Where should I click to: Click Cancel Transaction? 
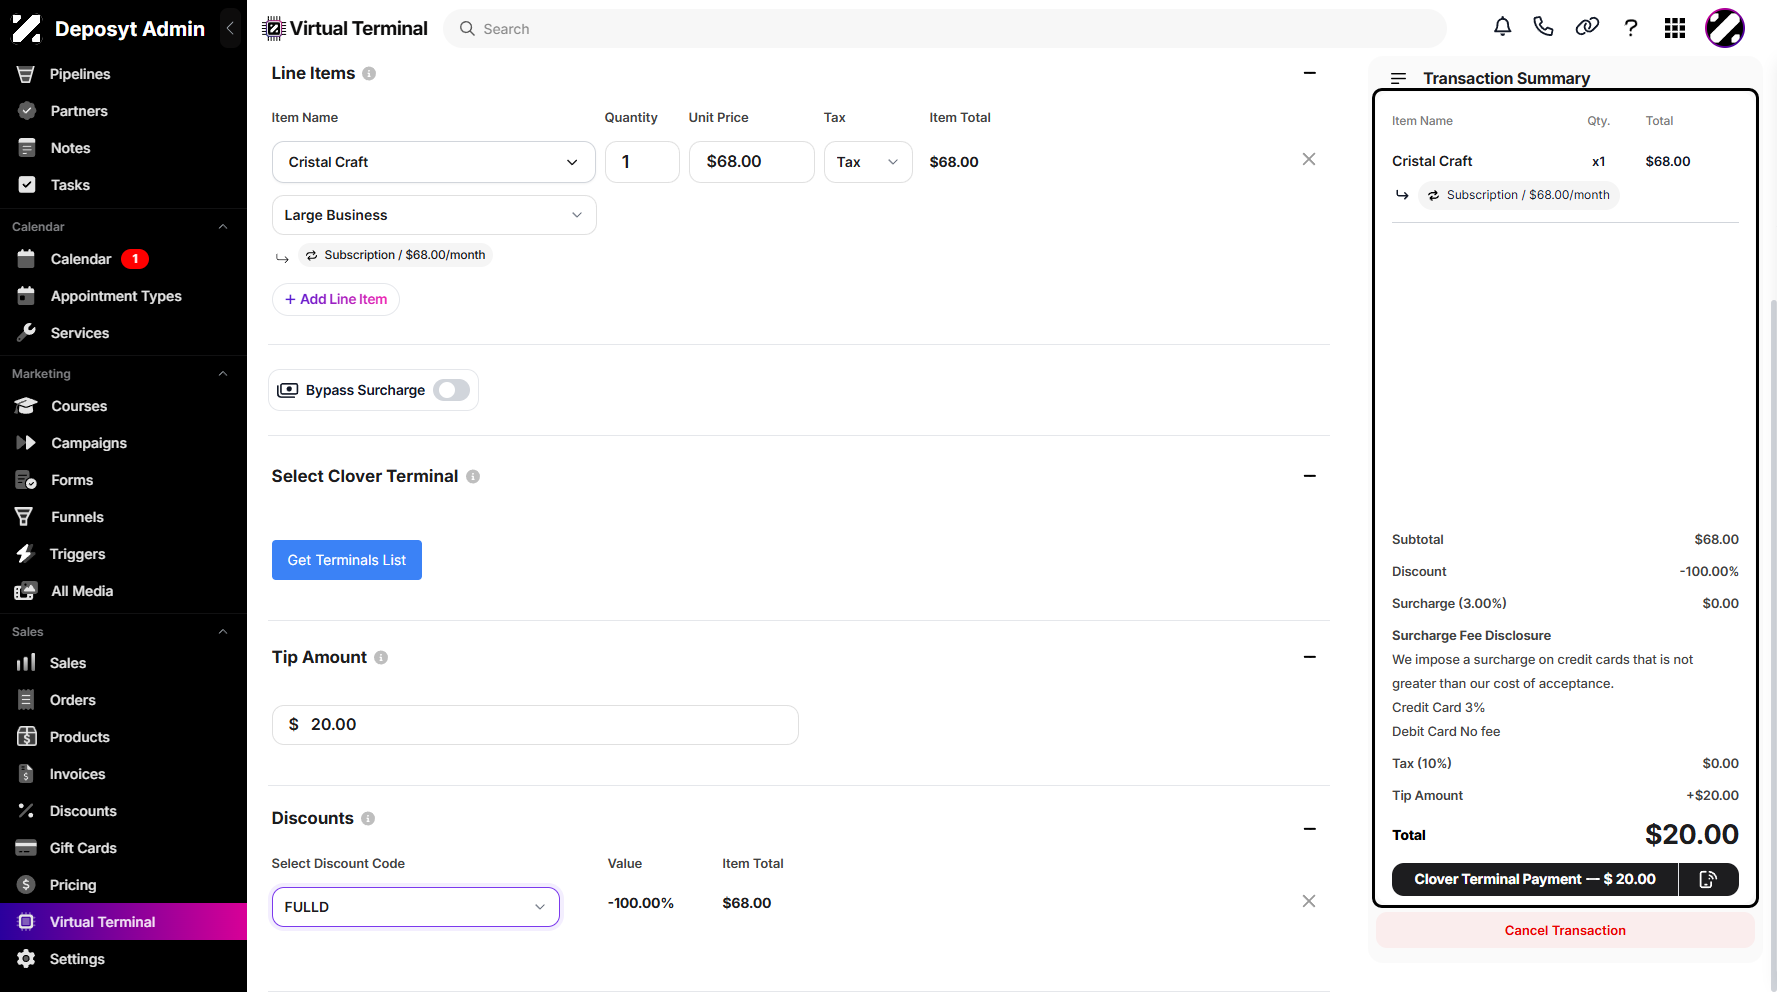click(x=1565, y=930)
